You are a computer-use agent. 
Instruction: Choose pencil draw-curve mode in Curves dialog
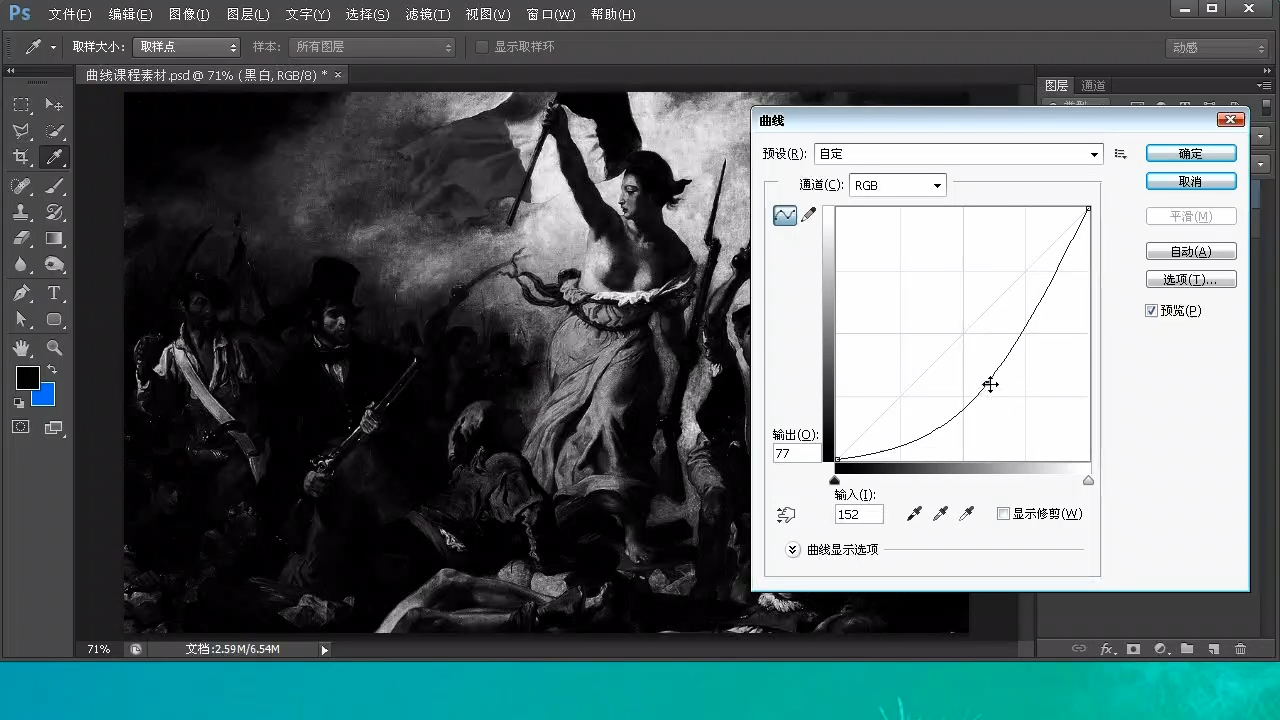tap(808, 215)
